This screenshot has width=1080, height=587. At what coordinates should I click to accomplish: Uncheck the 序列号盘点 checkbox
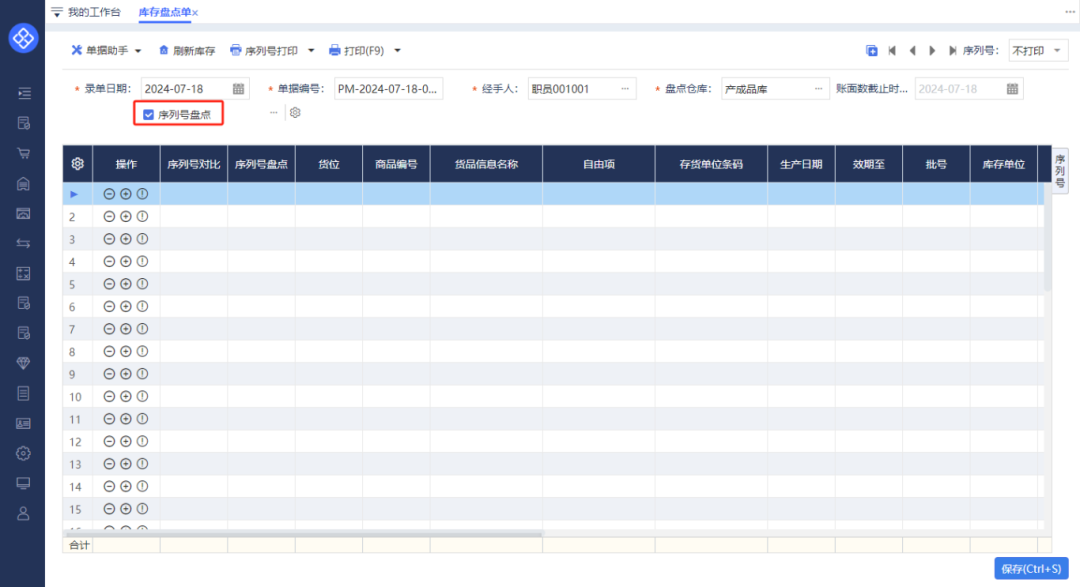[148, 115]
